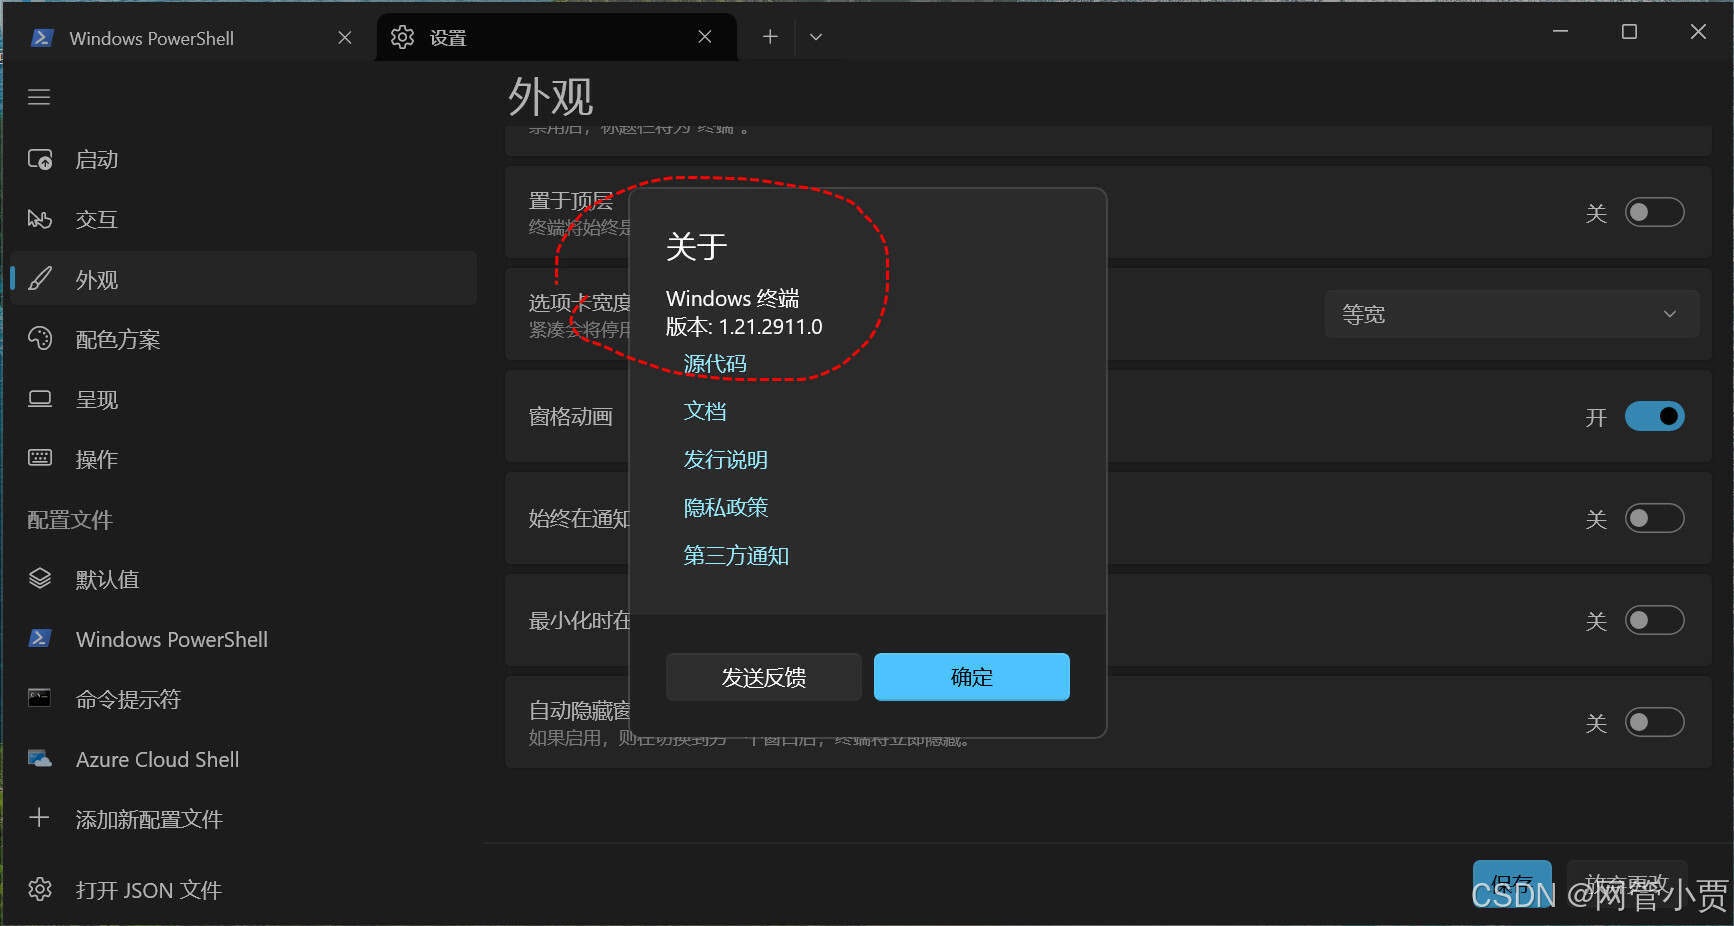
Task: Click the 配色方案 palette icon
Action: pyautogui.click(x=40, y=339)
